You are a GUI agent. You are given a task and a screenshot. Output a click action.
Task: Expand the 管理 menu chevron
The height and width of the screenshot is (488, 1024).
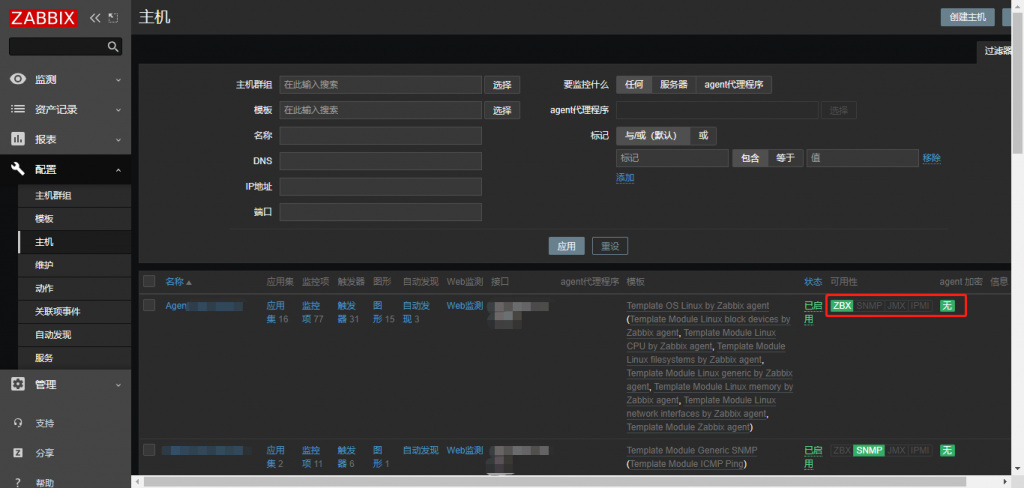point(118,385)
